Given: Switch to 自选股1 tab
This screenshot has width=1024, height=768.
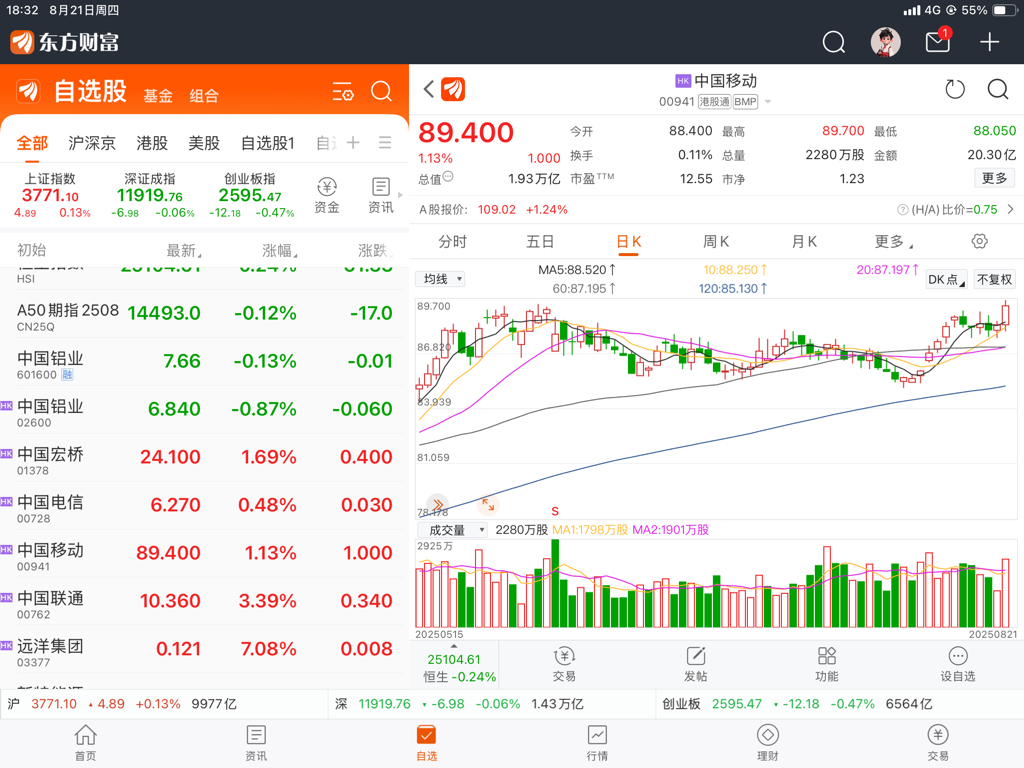Looking at the screenshot, I should coord(268,142).
